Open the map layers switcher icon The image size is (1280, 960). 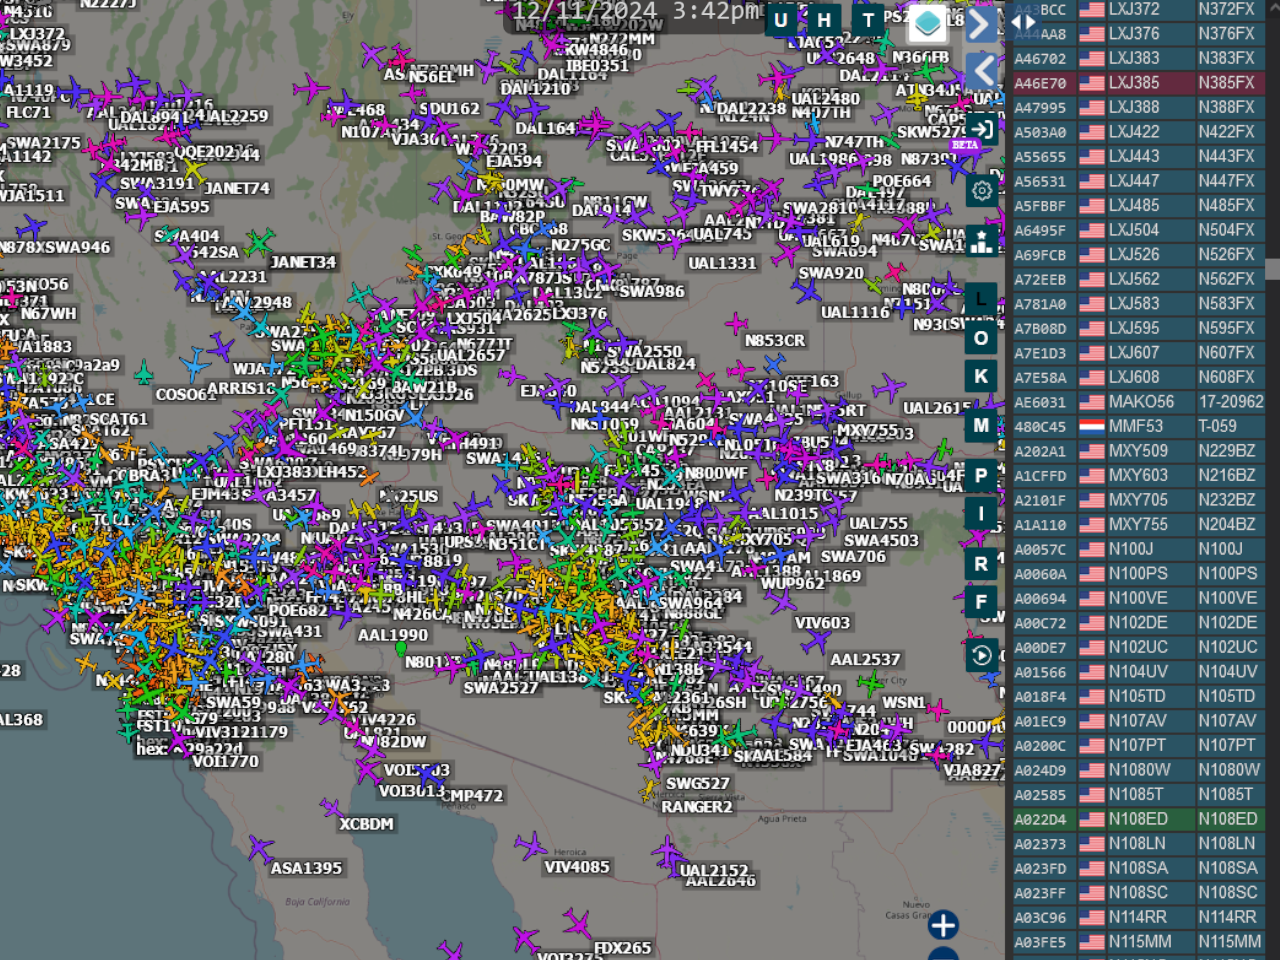click(x=927, y=22)
